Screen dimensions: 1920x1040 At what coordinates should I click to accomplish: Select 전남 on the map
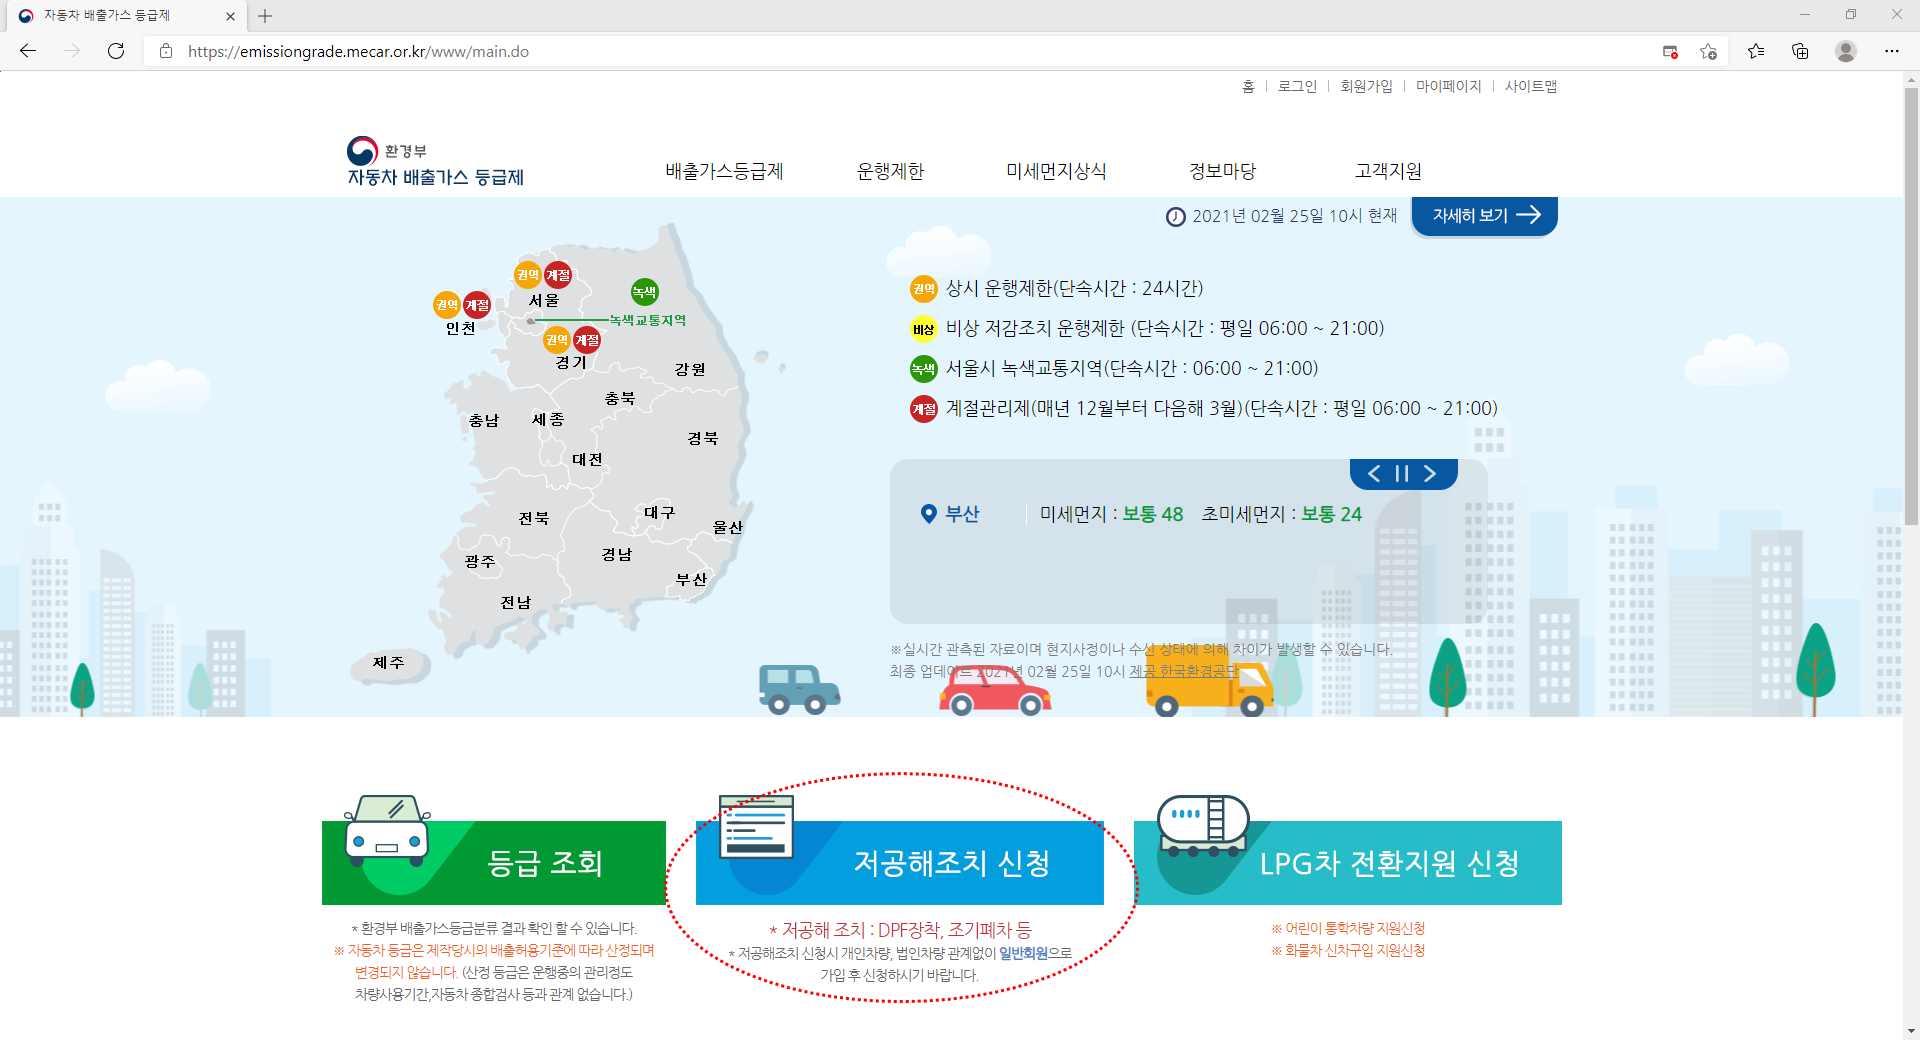click(x=516, y=602)
